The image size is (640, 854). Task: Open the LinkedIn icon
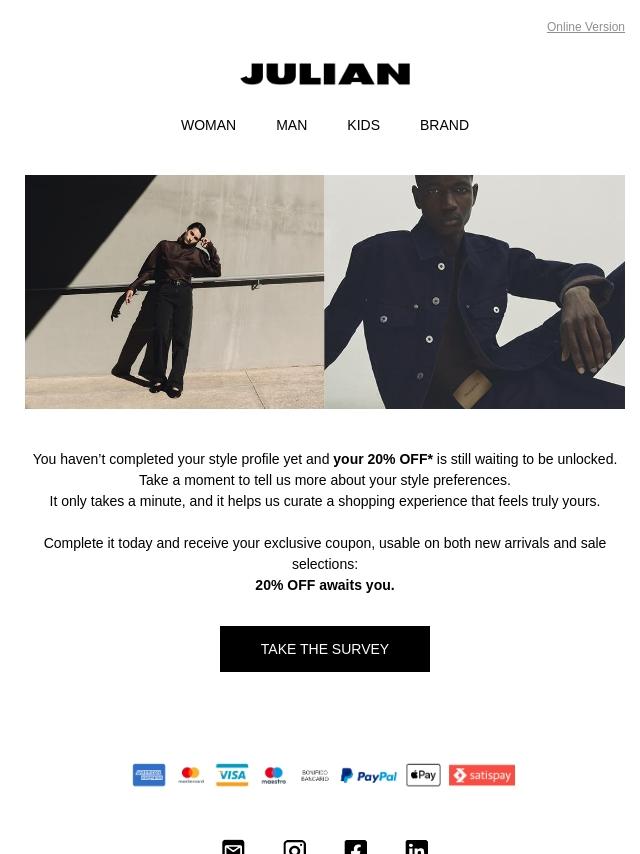[x=417, y=847]
